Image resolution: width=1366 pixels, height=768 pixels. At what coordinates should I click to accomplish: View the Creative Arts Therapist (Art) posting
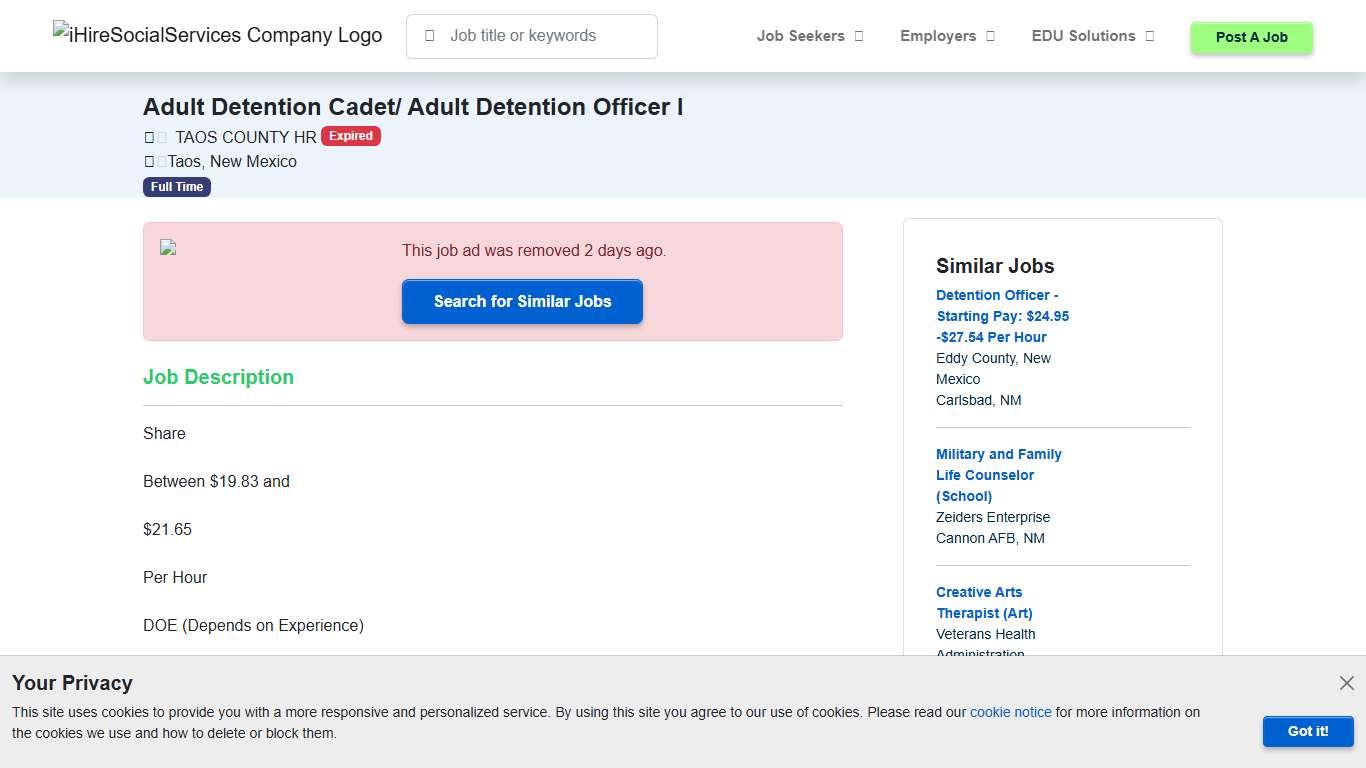(984, 602)
